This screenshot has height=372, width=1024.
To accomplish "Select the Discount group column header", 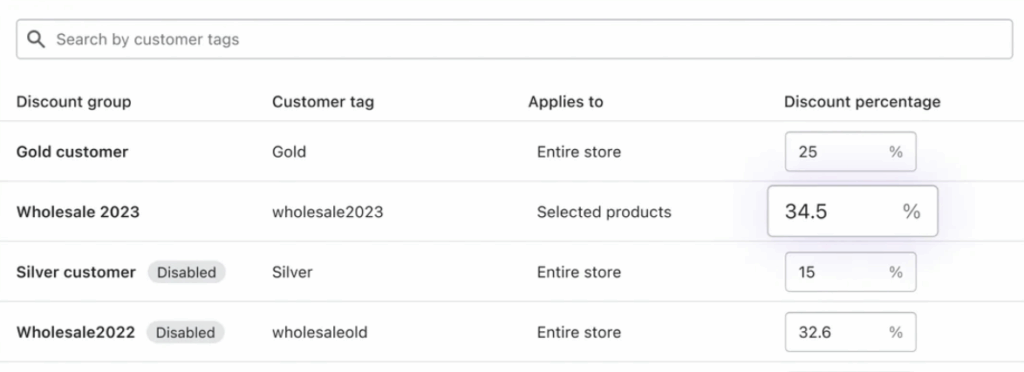I will (74, 102).
